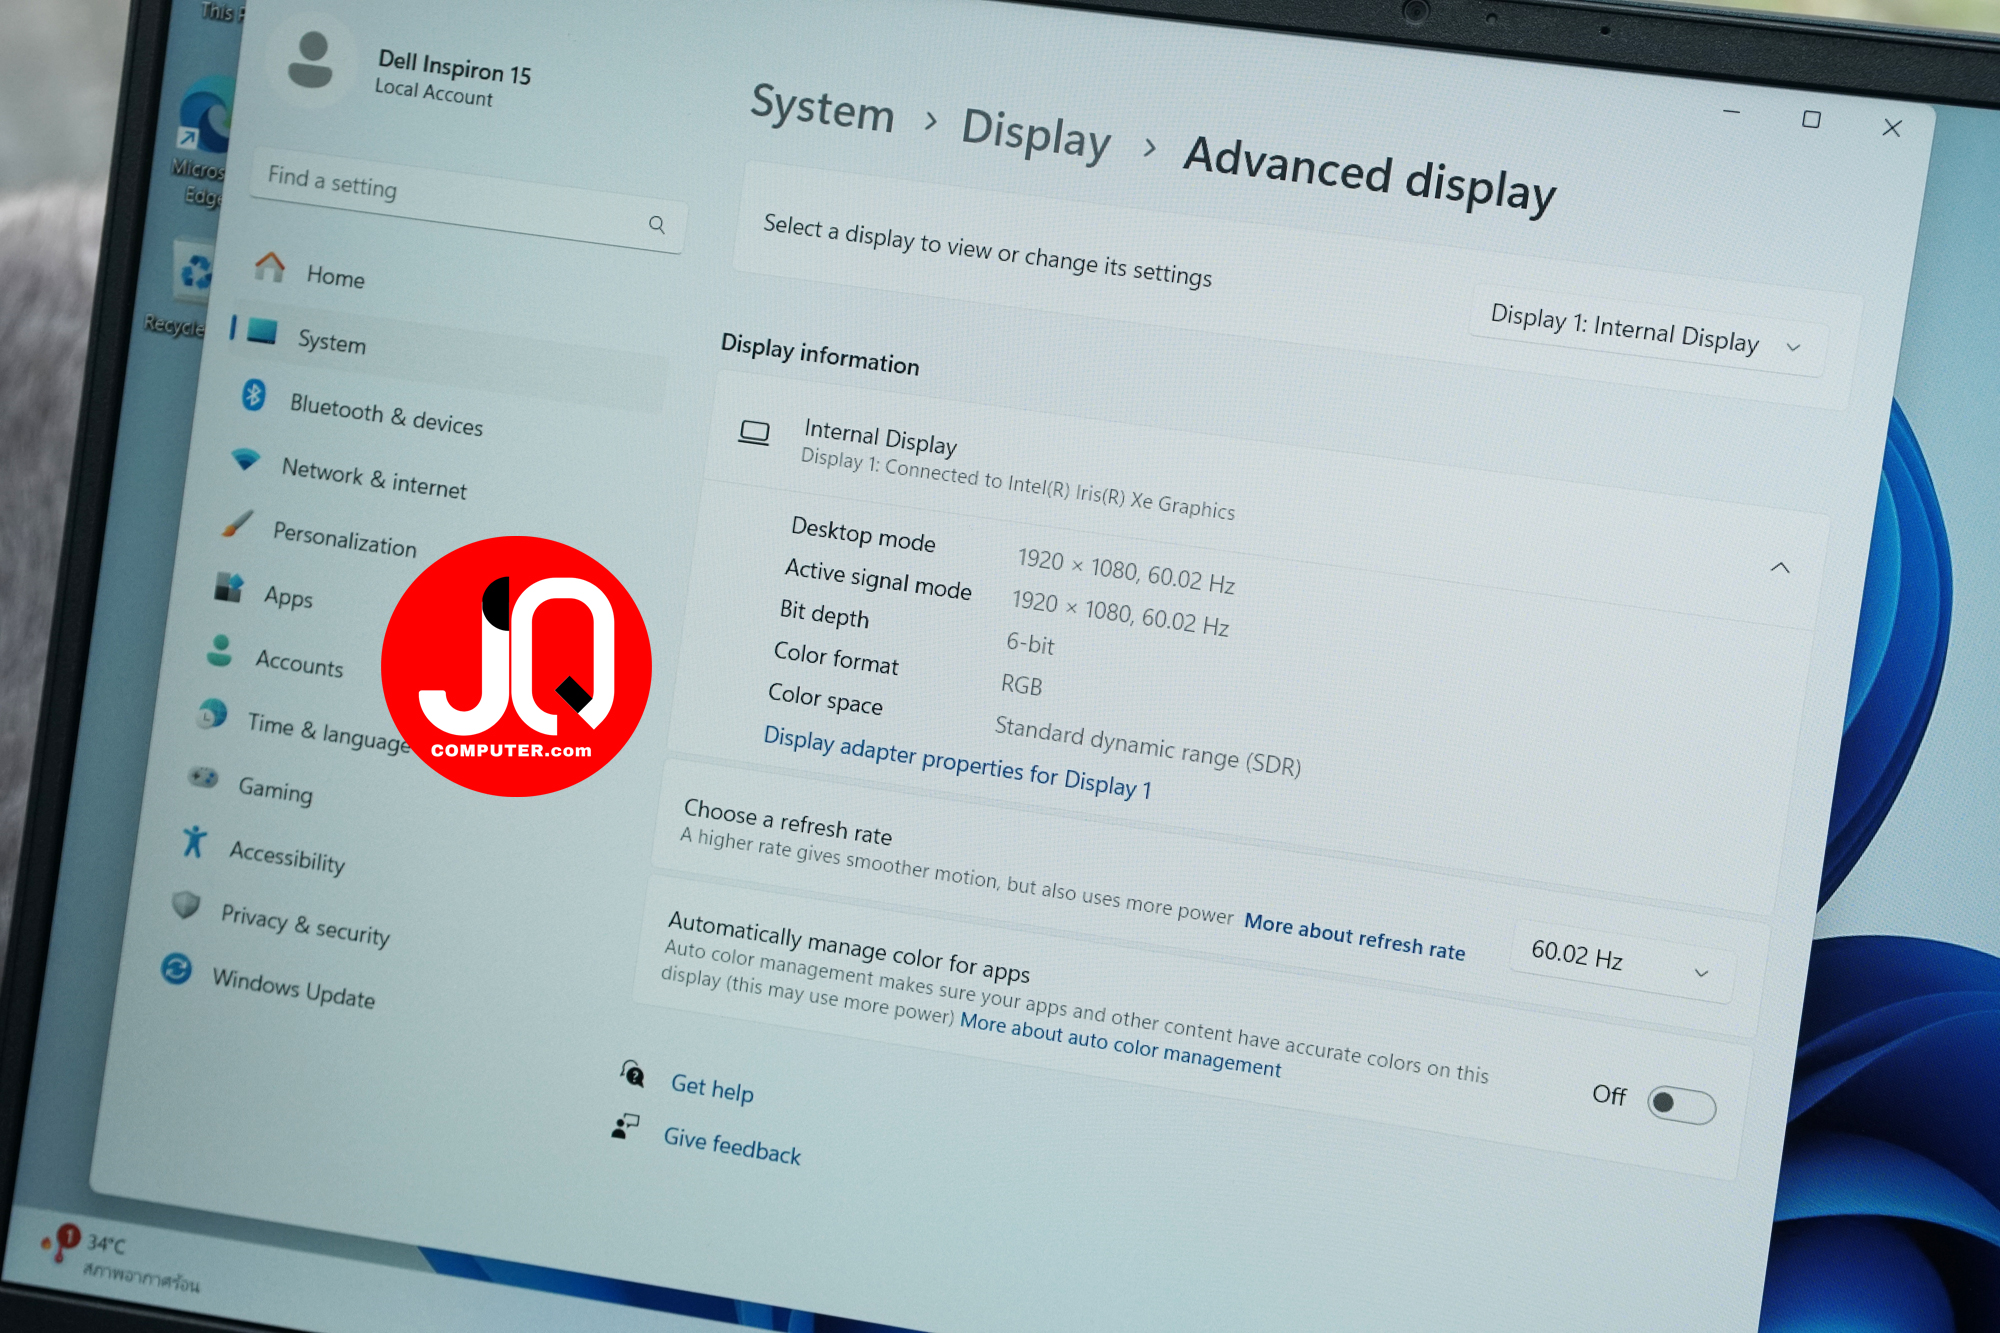This screenshot has width=2000, height=1333.
Task: Click the Windows Update refresh icon
Action: pos(177,968)
